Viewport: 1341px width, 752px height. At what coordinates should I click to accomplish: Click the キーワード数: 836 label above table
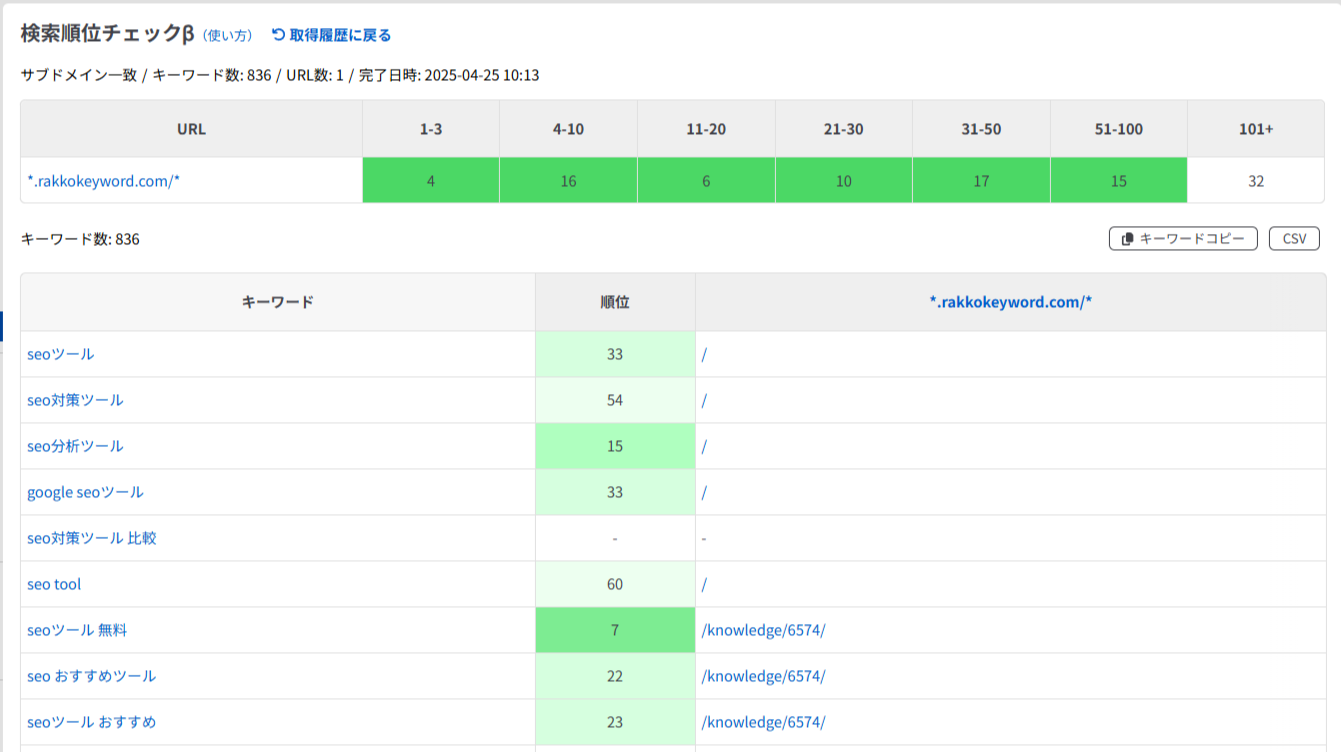[x=80, y=239]
